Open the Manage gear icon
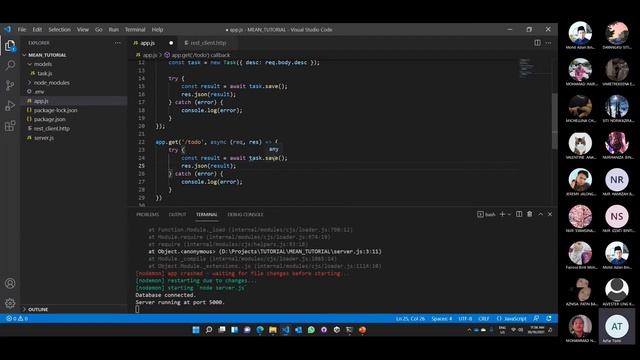This screenshot has width=640, height=360. click(x=10, y=303)
